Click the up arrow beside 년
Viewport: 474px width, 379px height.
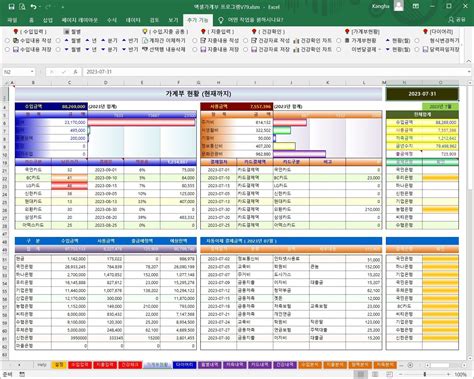coord(87,40)
